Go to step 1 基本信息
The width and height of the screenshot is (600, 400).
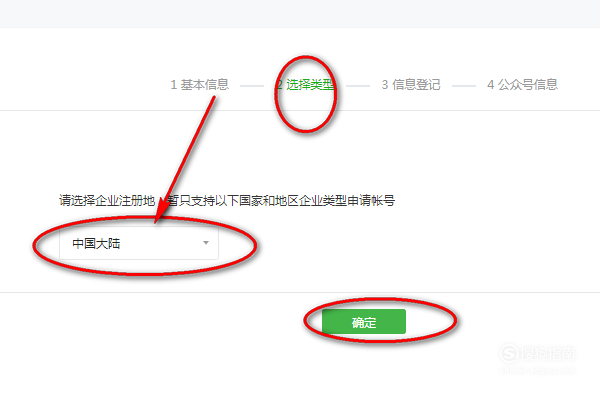click(200, 85)
